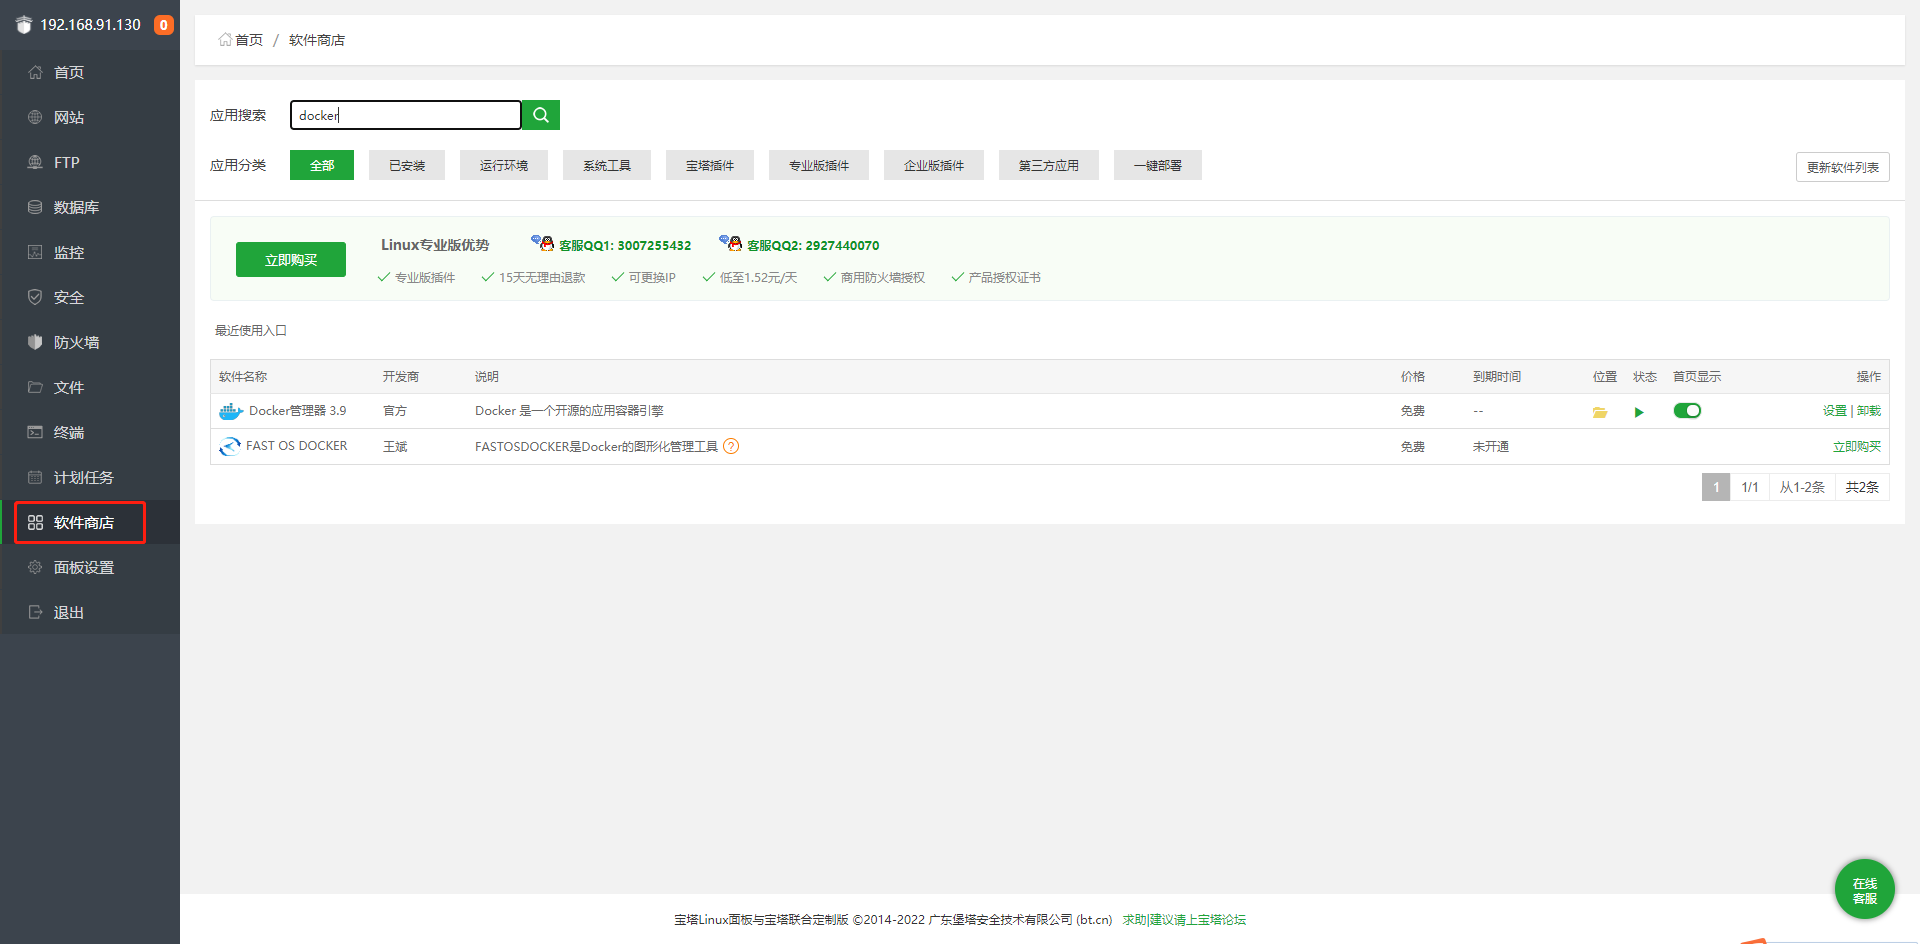
Task: Click the 开发商 column header
Action: click(401, 377)
